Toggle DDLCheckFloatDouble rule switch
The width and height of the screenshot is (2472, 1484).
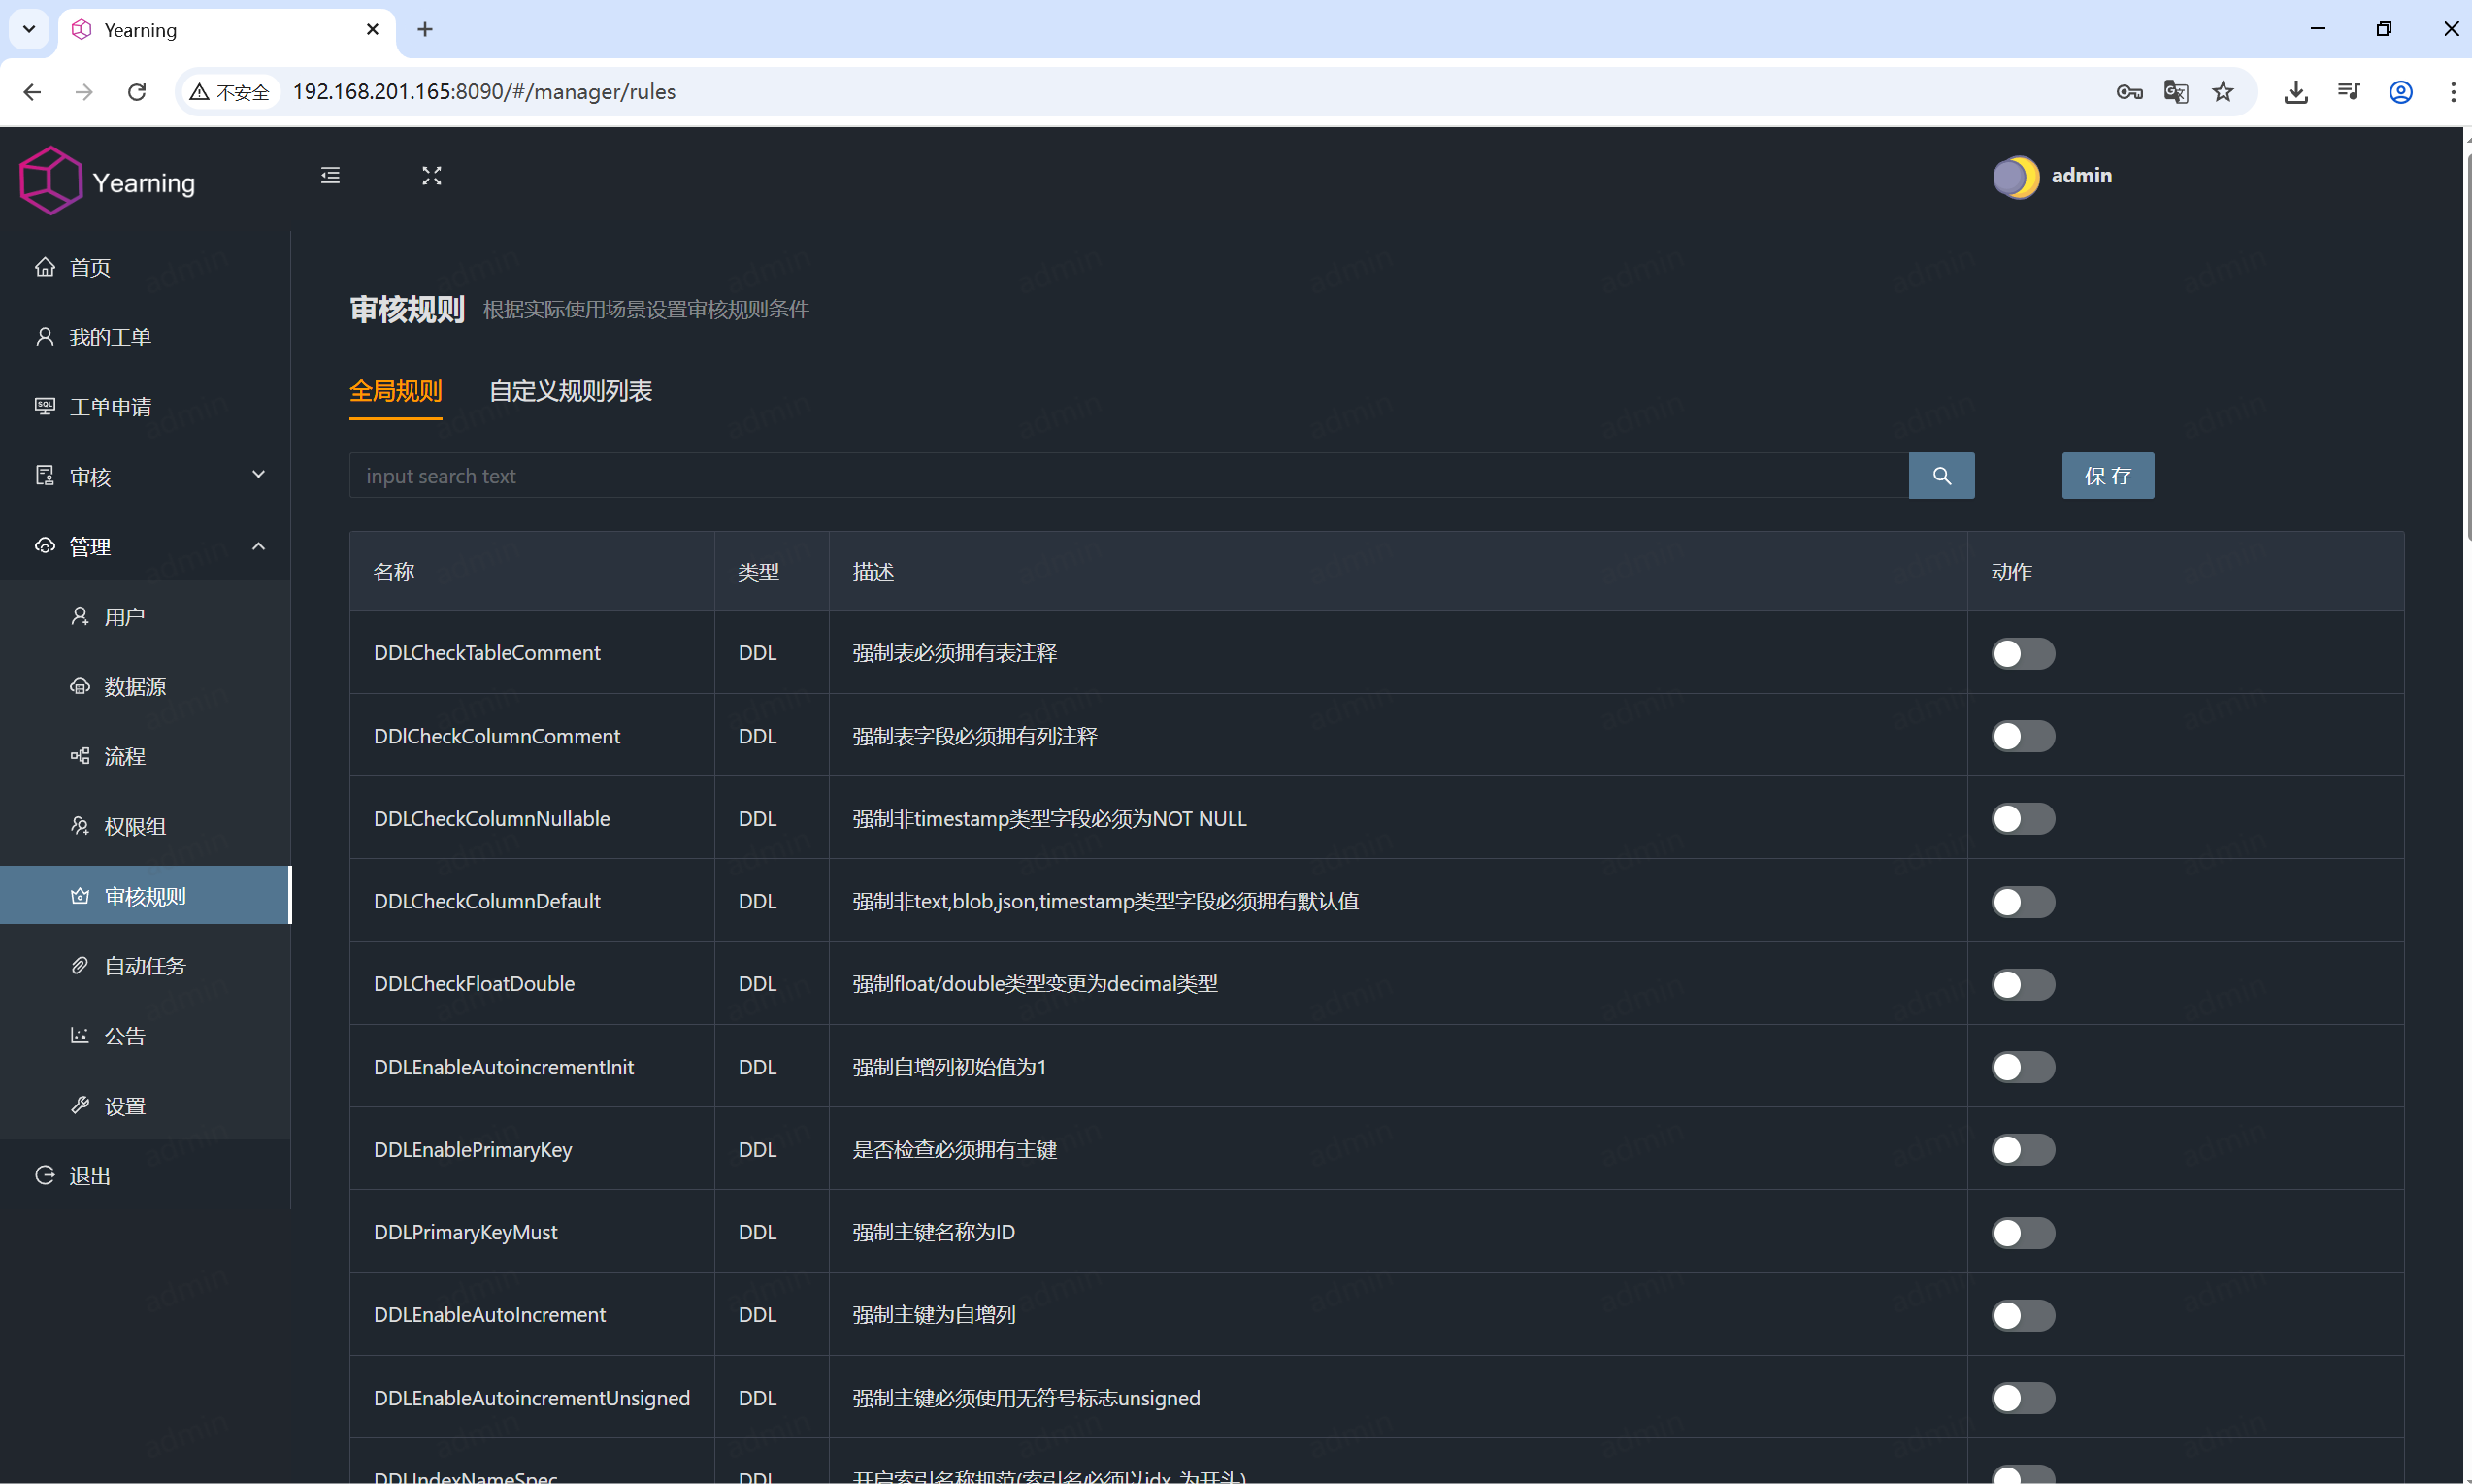[2022, 984]
